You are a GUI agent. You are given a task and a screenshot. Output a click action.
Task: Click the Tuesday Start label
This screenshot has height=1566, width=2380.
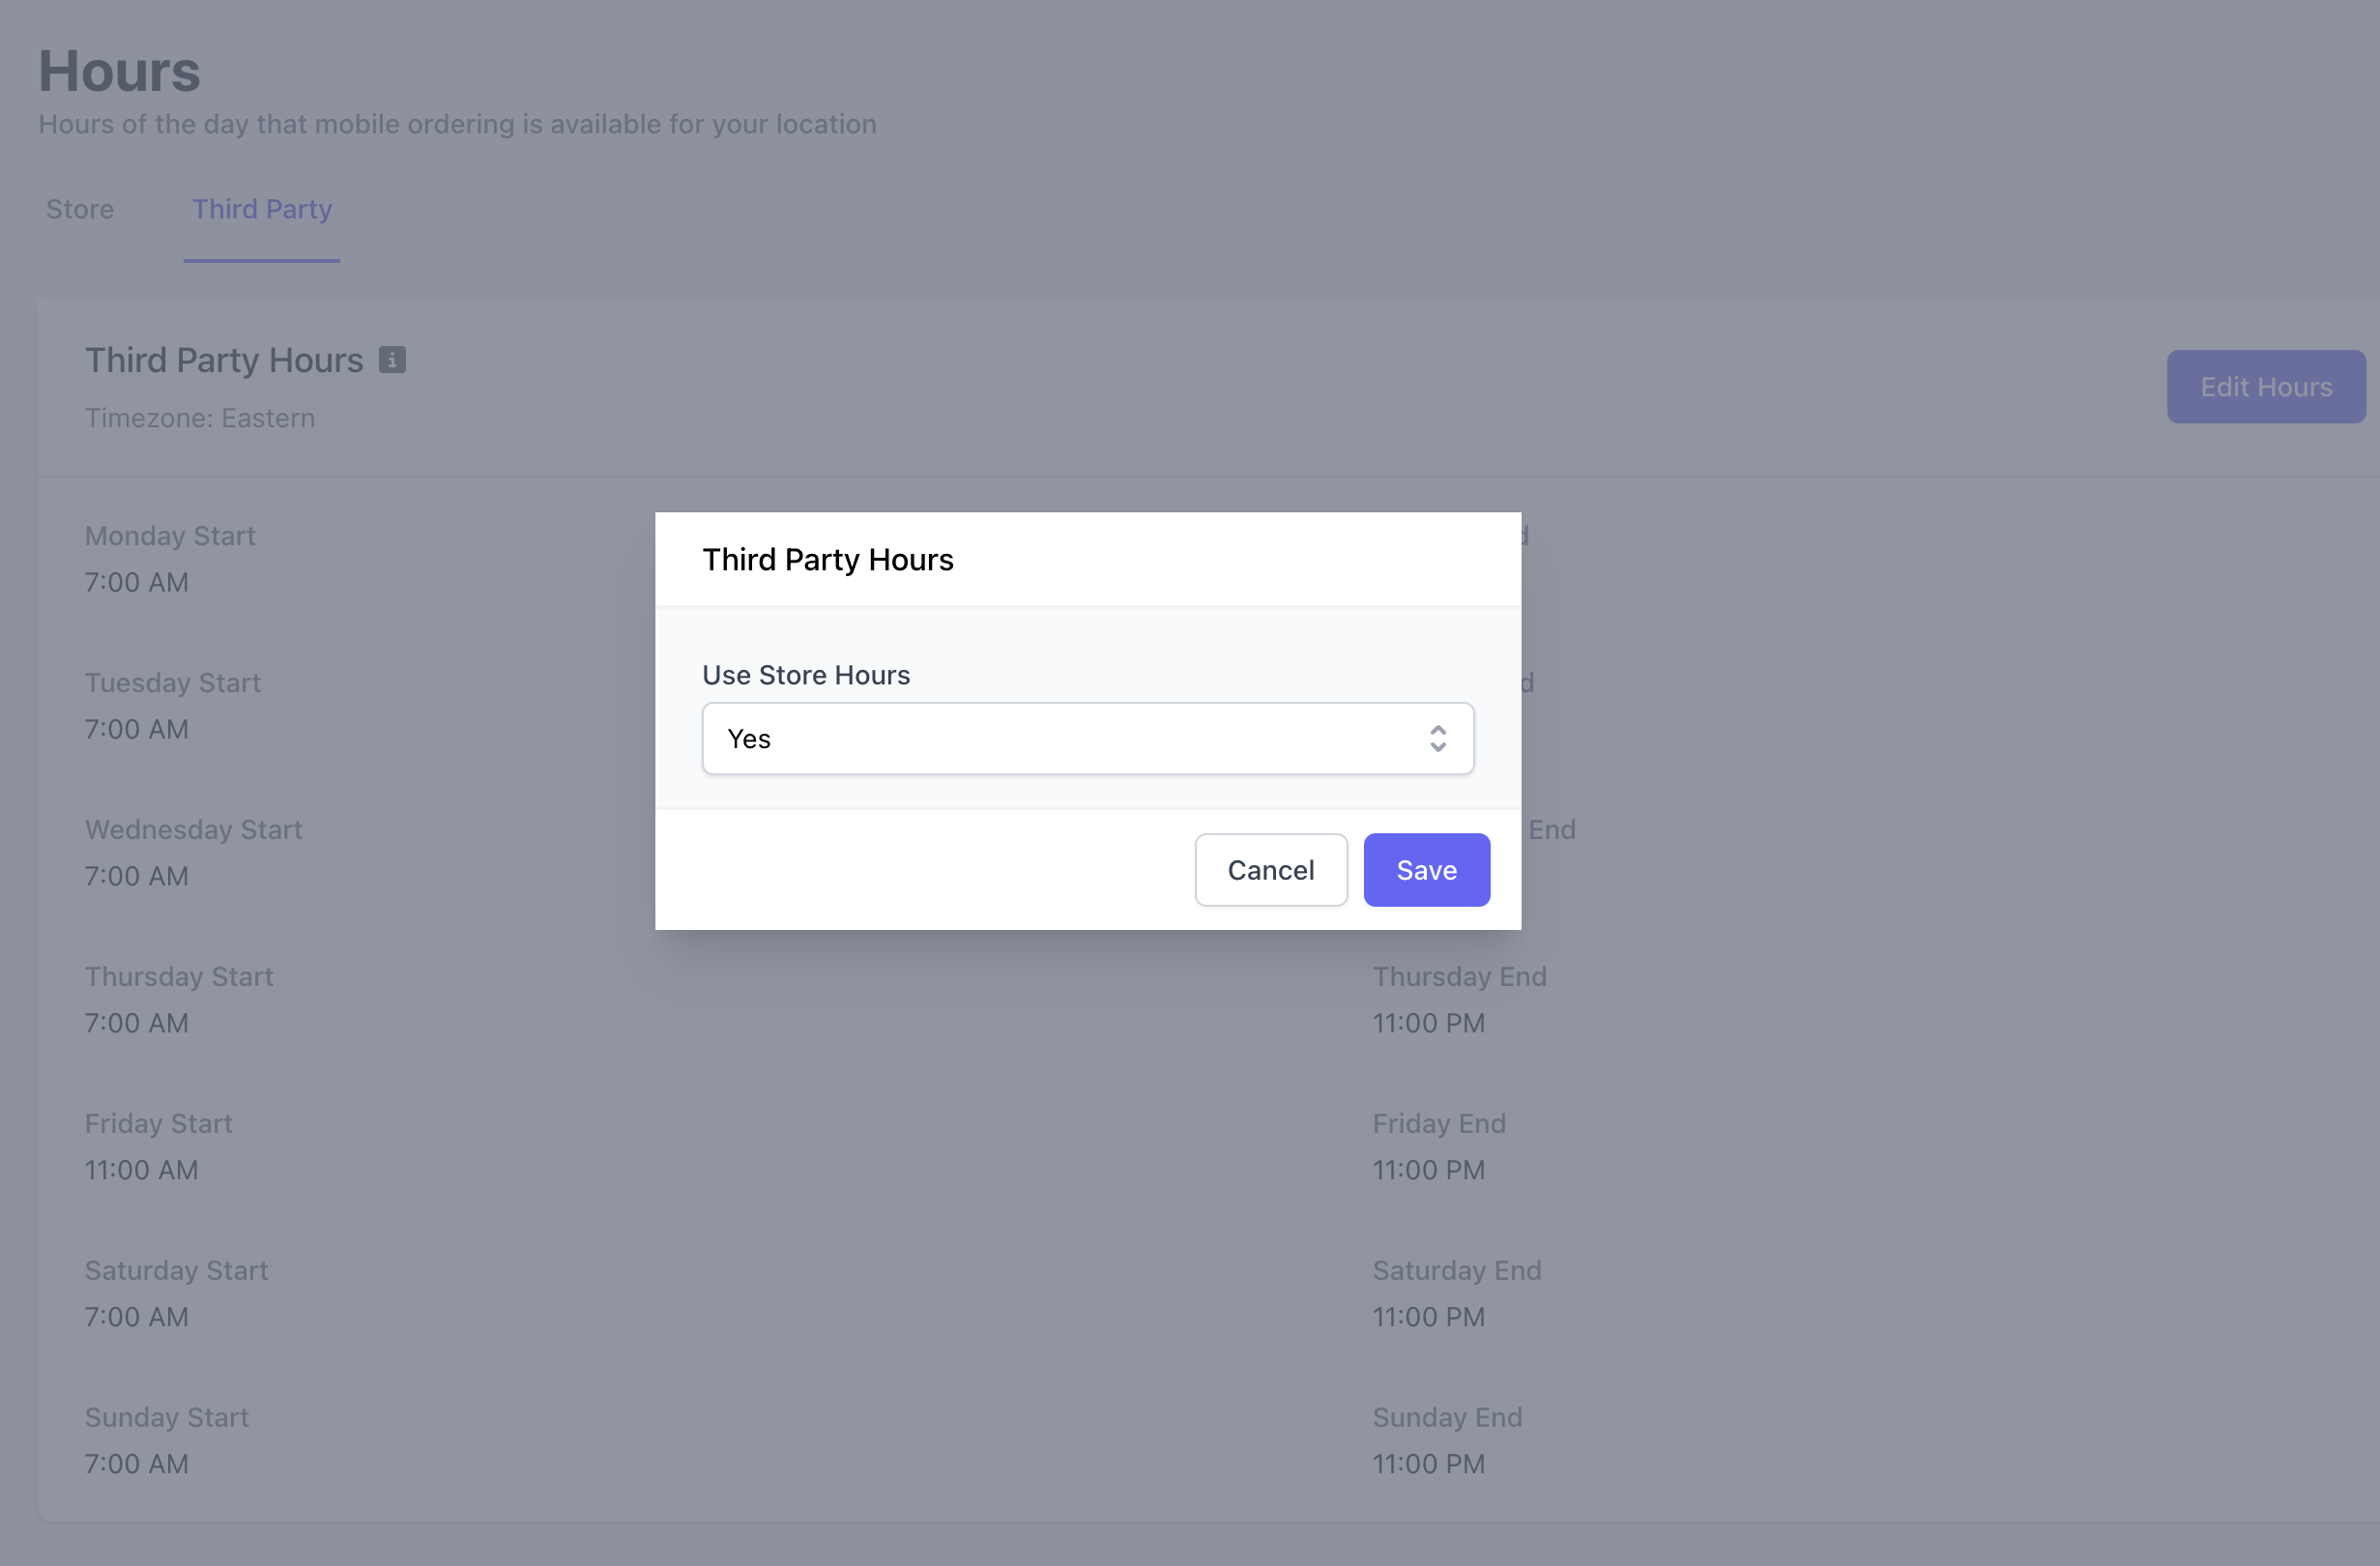click(173, 683)
